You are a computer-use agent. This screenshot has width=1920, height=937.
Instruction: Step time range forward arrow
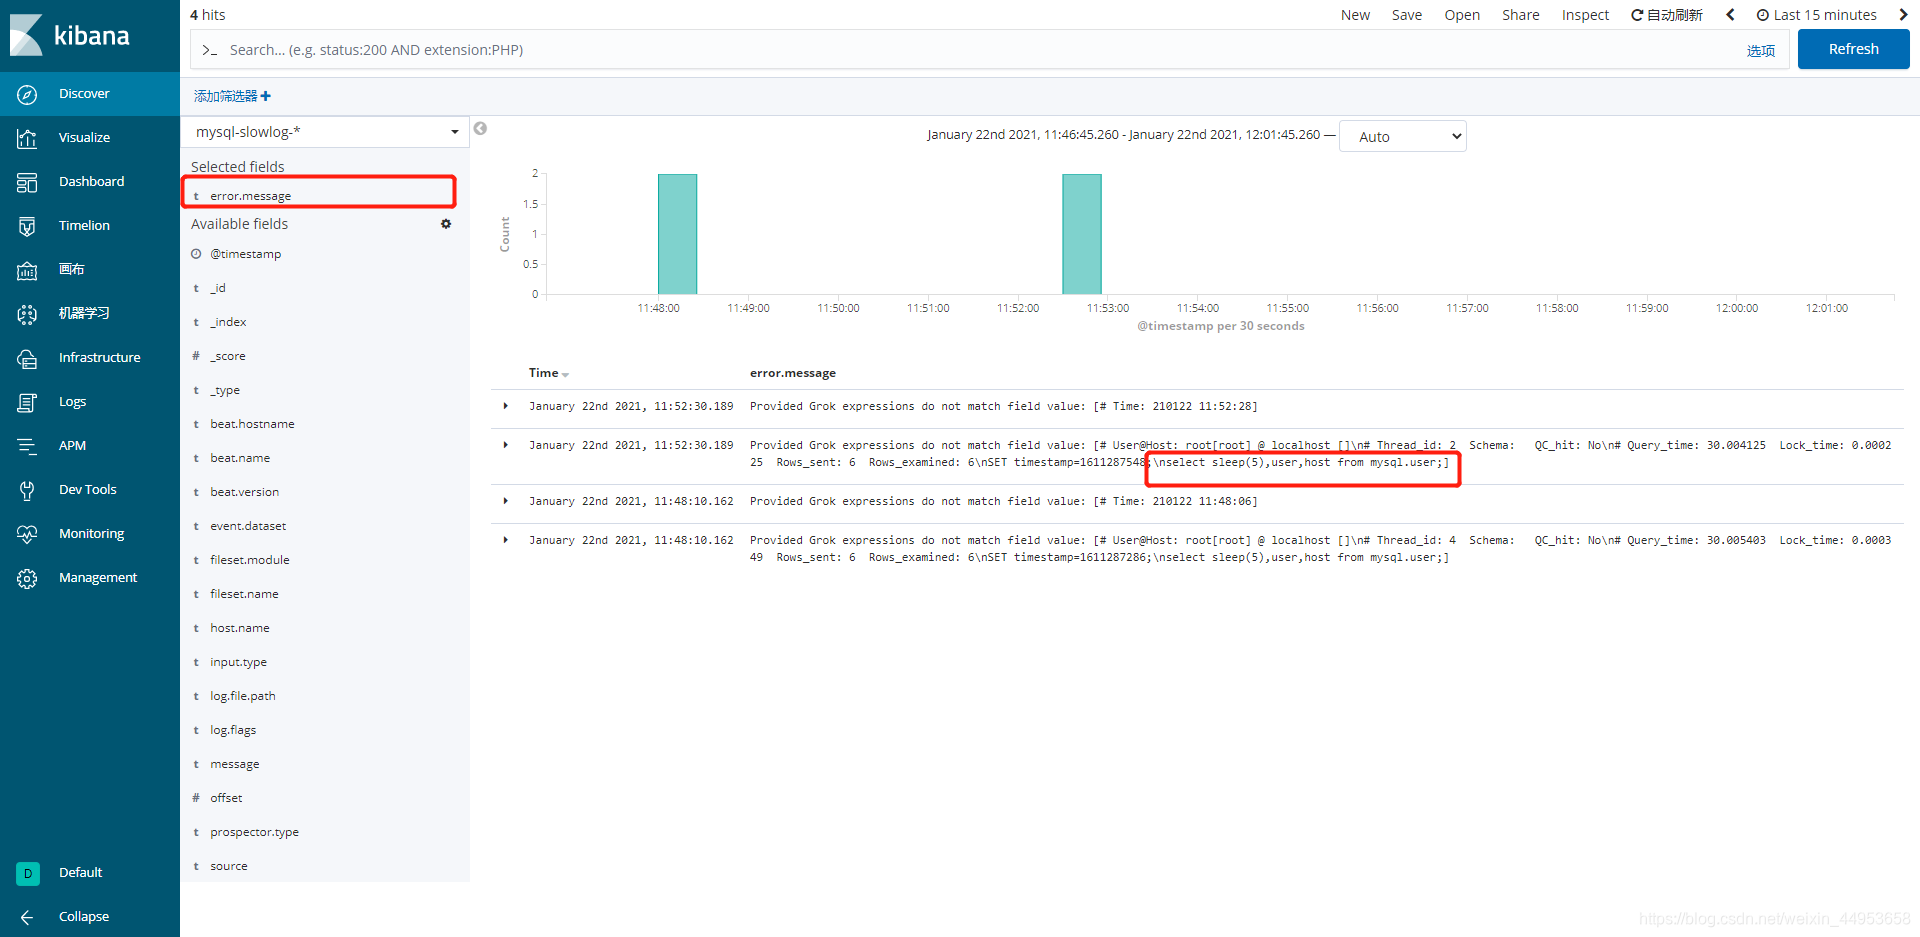pyautogui.click(x=1902, y=15)
